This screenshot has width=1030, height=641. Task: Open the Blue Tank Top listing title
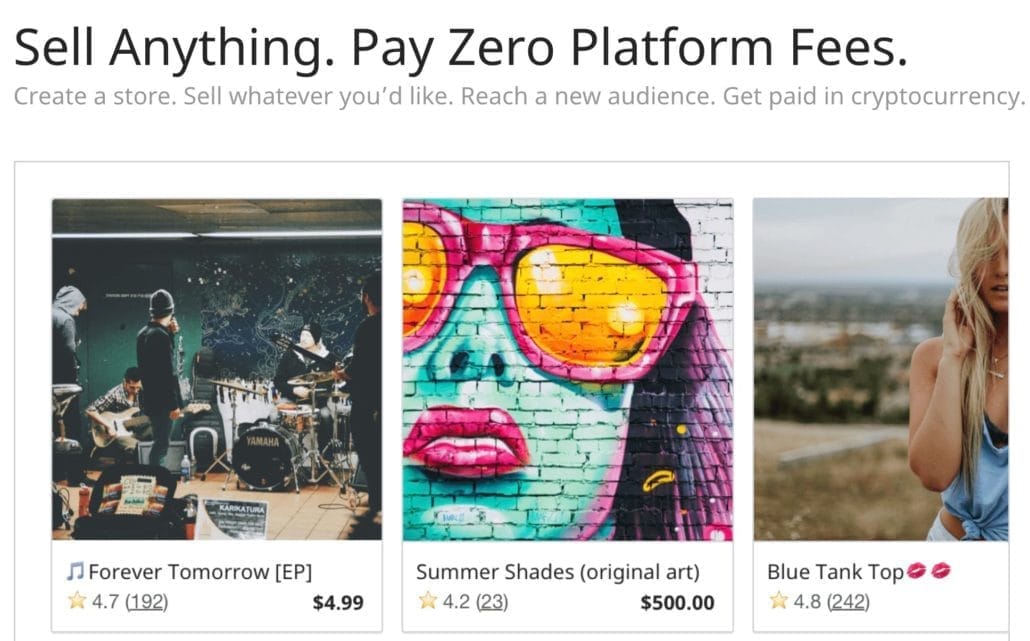point(835,572)
